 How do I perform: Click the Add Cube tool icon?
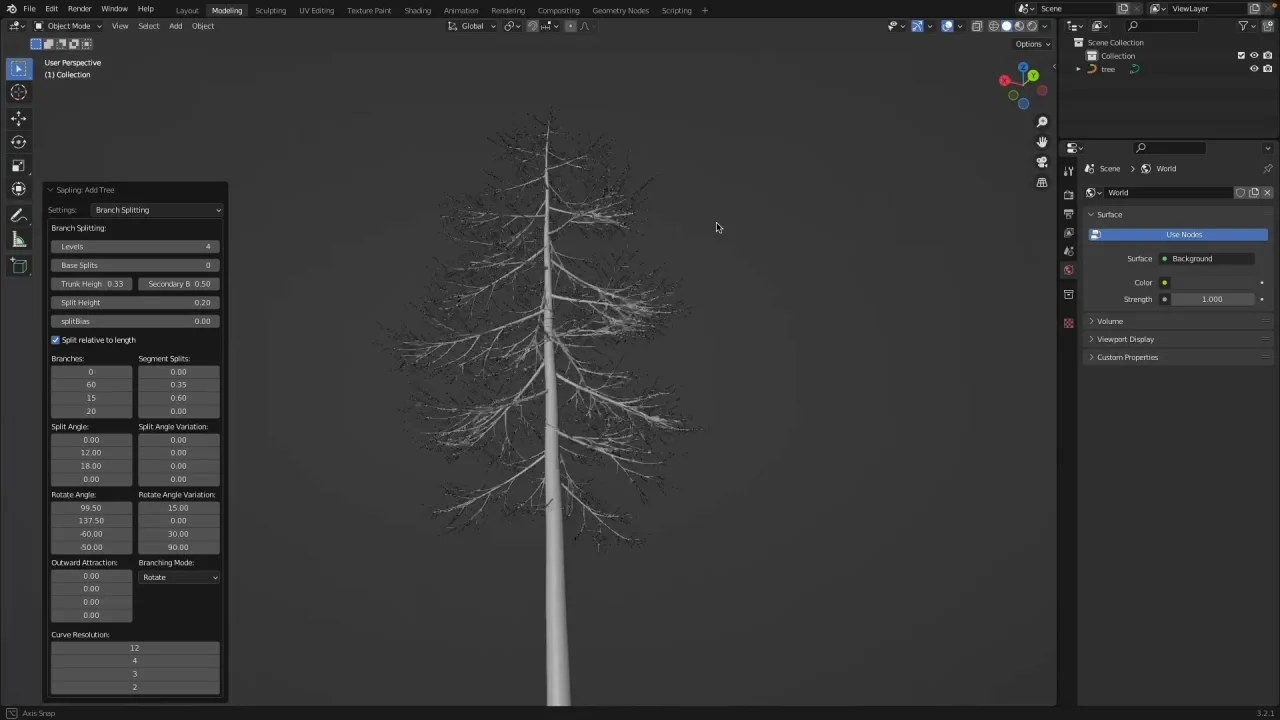coord(18,265)
